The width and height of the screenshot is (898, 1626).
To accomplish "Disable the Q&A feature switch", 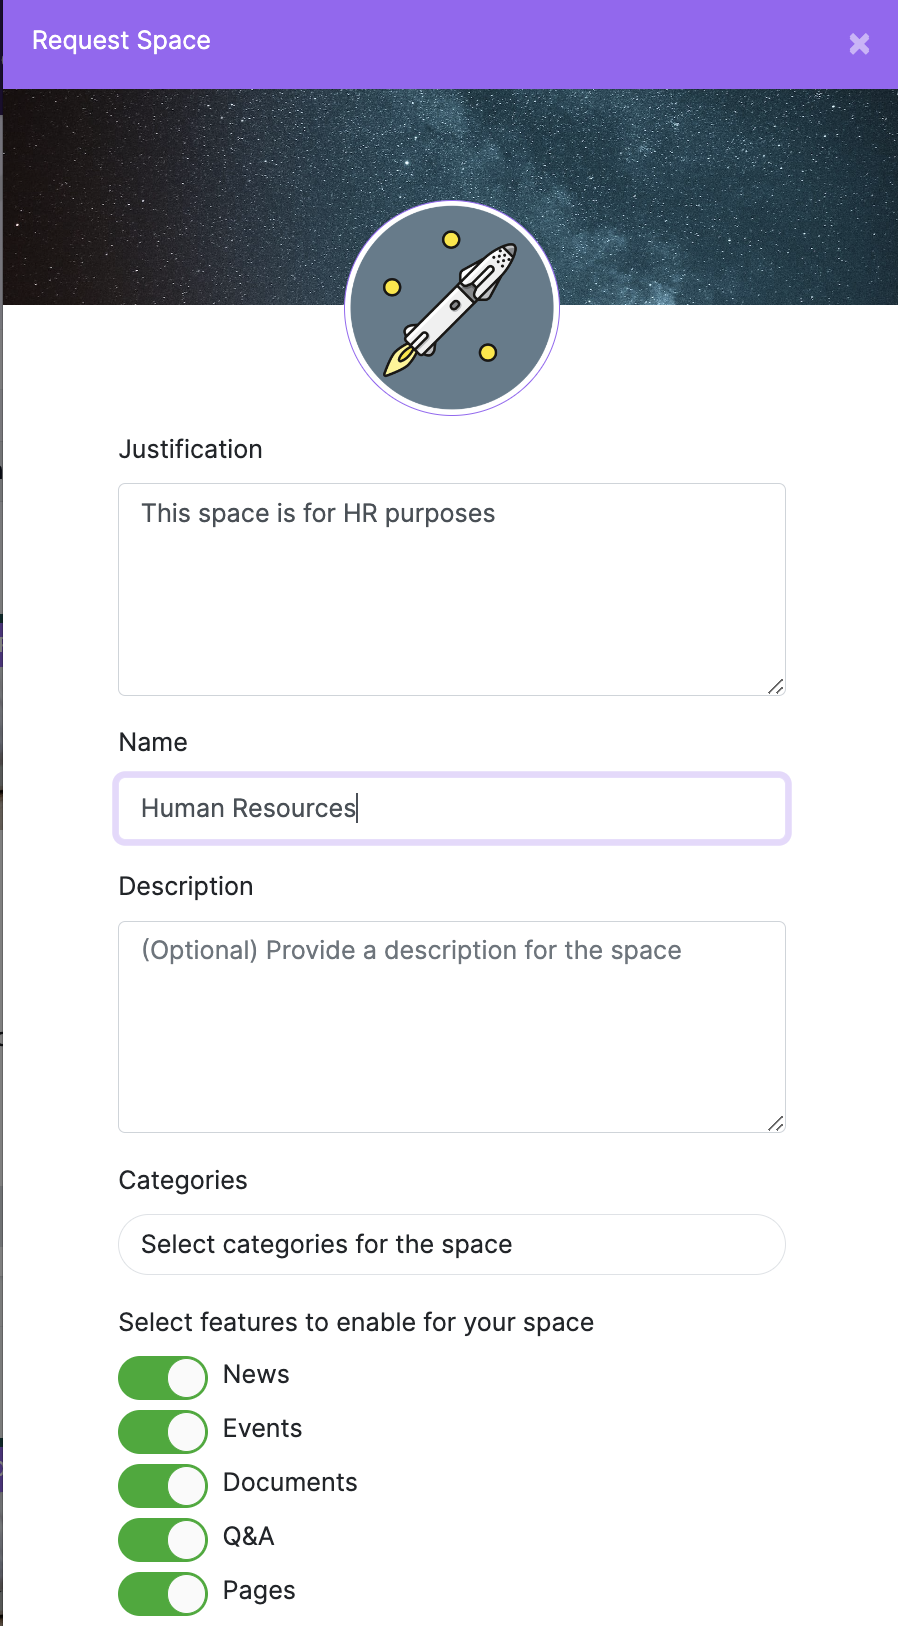I will point(162,1539).
